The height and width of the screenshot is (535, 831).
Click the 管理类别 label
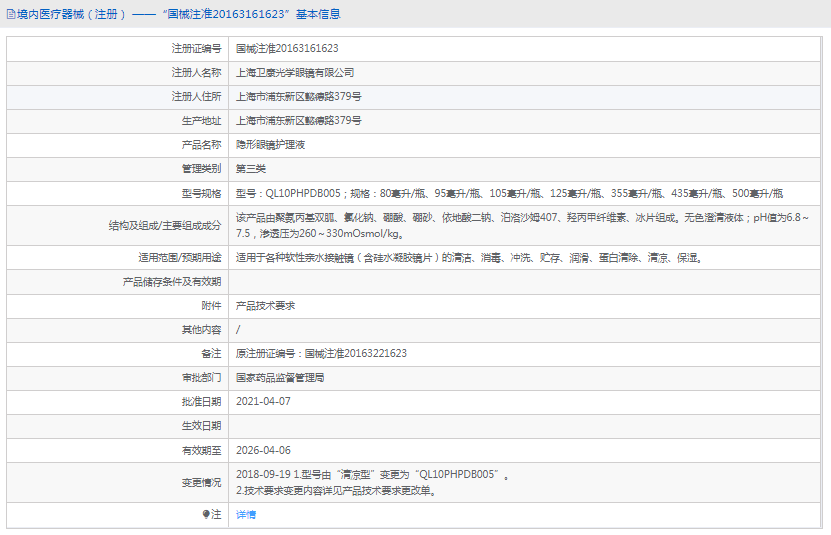tap(201, 169)
